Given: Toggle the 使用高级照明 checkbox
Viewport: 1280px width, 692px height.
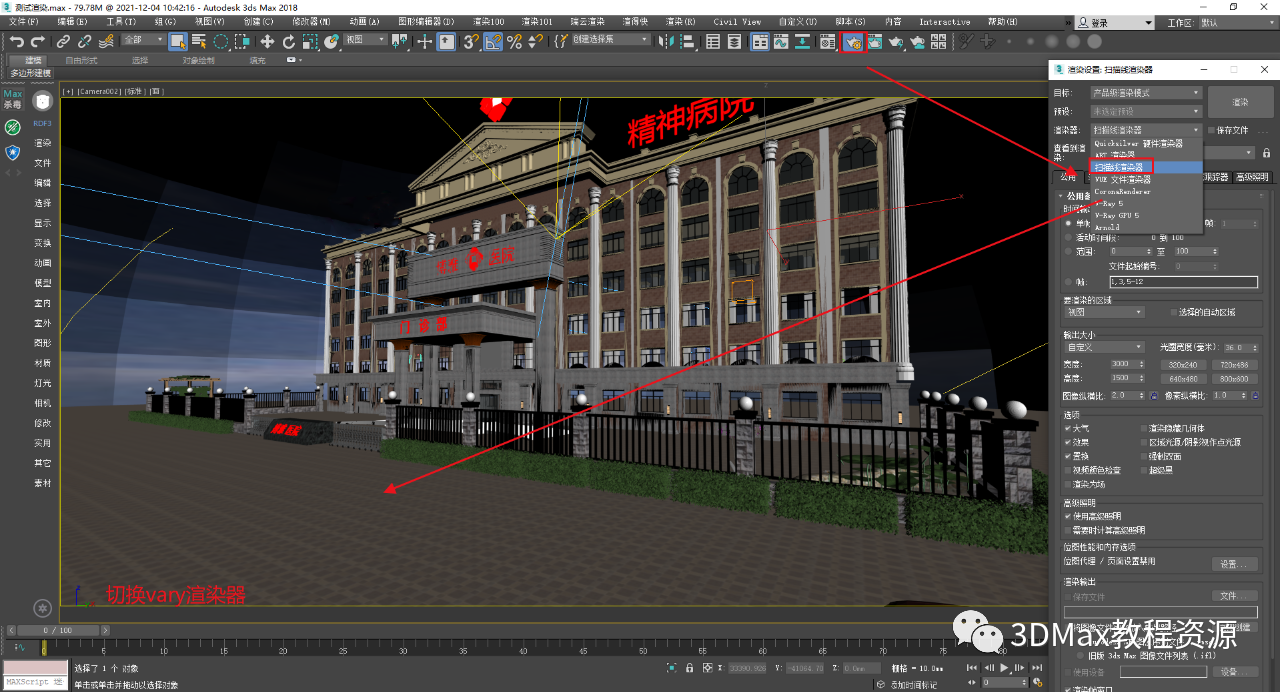Looking at the screenshot, I should click(x=1069, y=516).
